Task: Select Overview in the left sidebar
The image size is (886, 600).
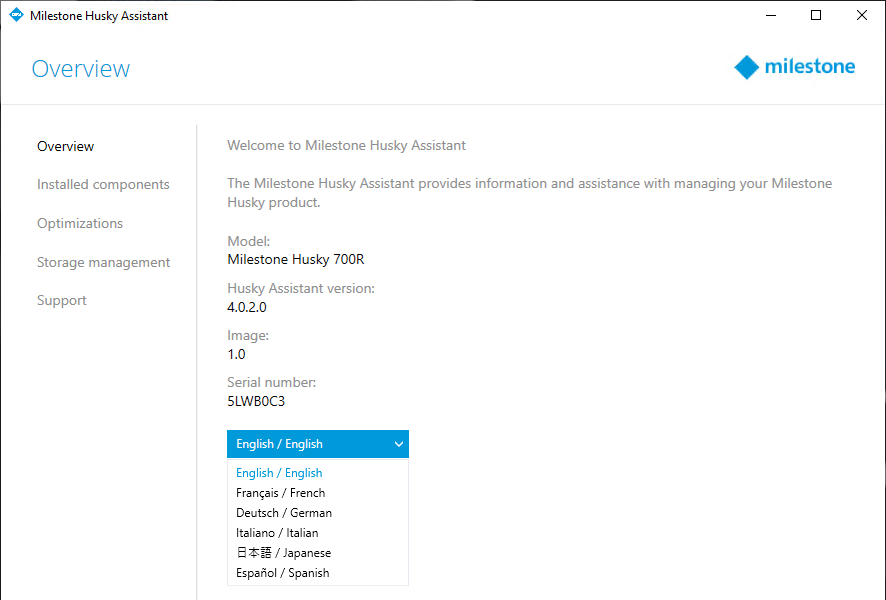Action: coord(66,146)
